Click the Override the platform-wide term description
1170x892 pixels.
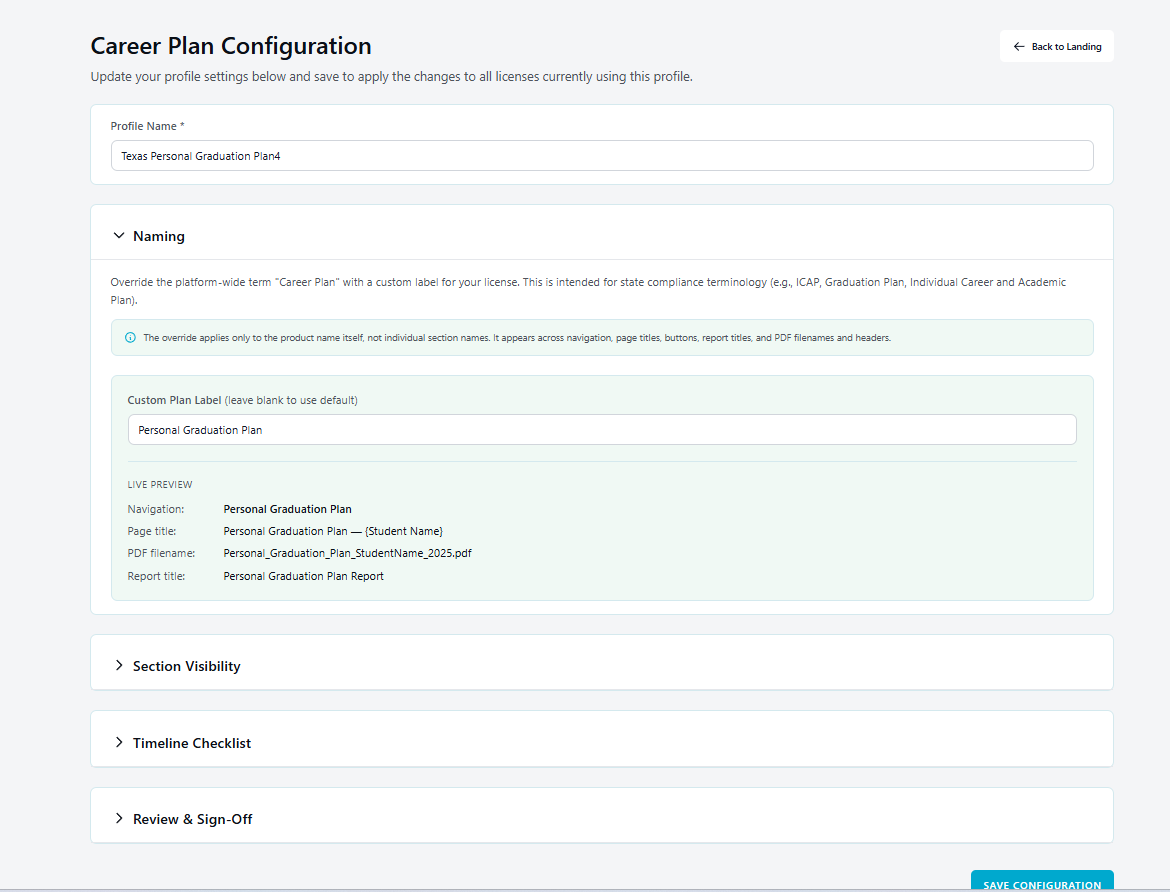(x=588, y=291)
